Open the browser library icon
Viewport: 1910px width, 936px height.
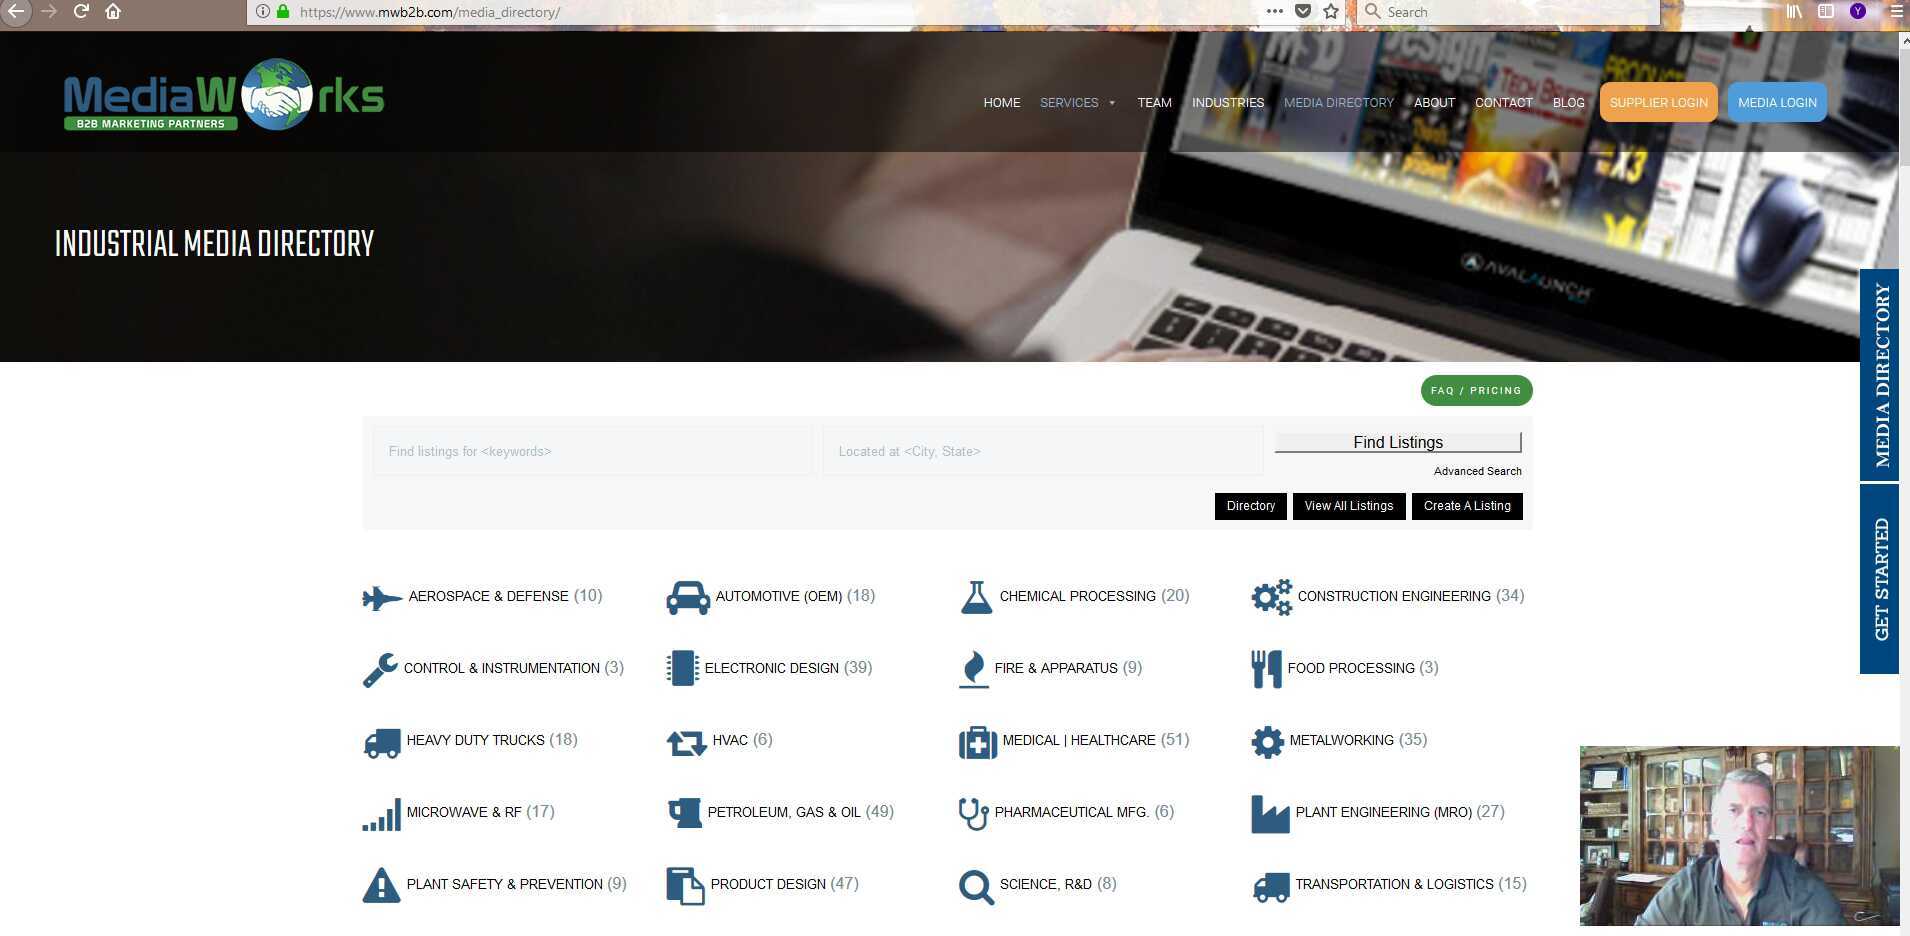(1795, 12)
